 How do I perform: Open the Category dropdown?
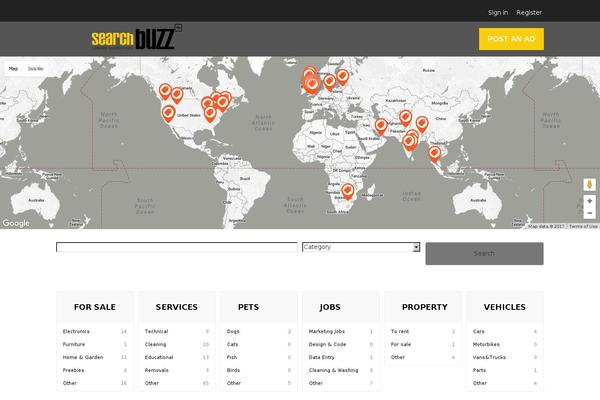click(x=361, y=247)
